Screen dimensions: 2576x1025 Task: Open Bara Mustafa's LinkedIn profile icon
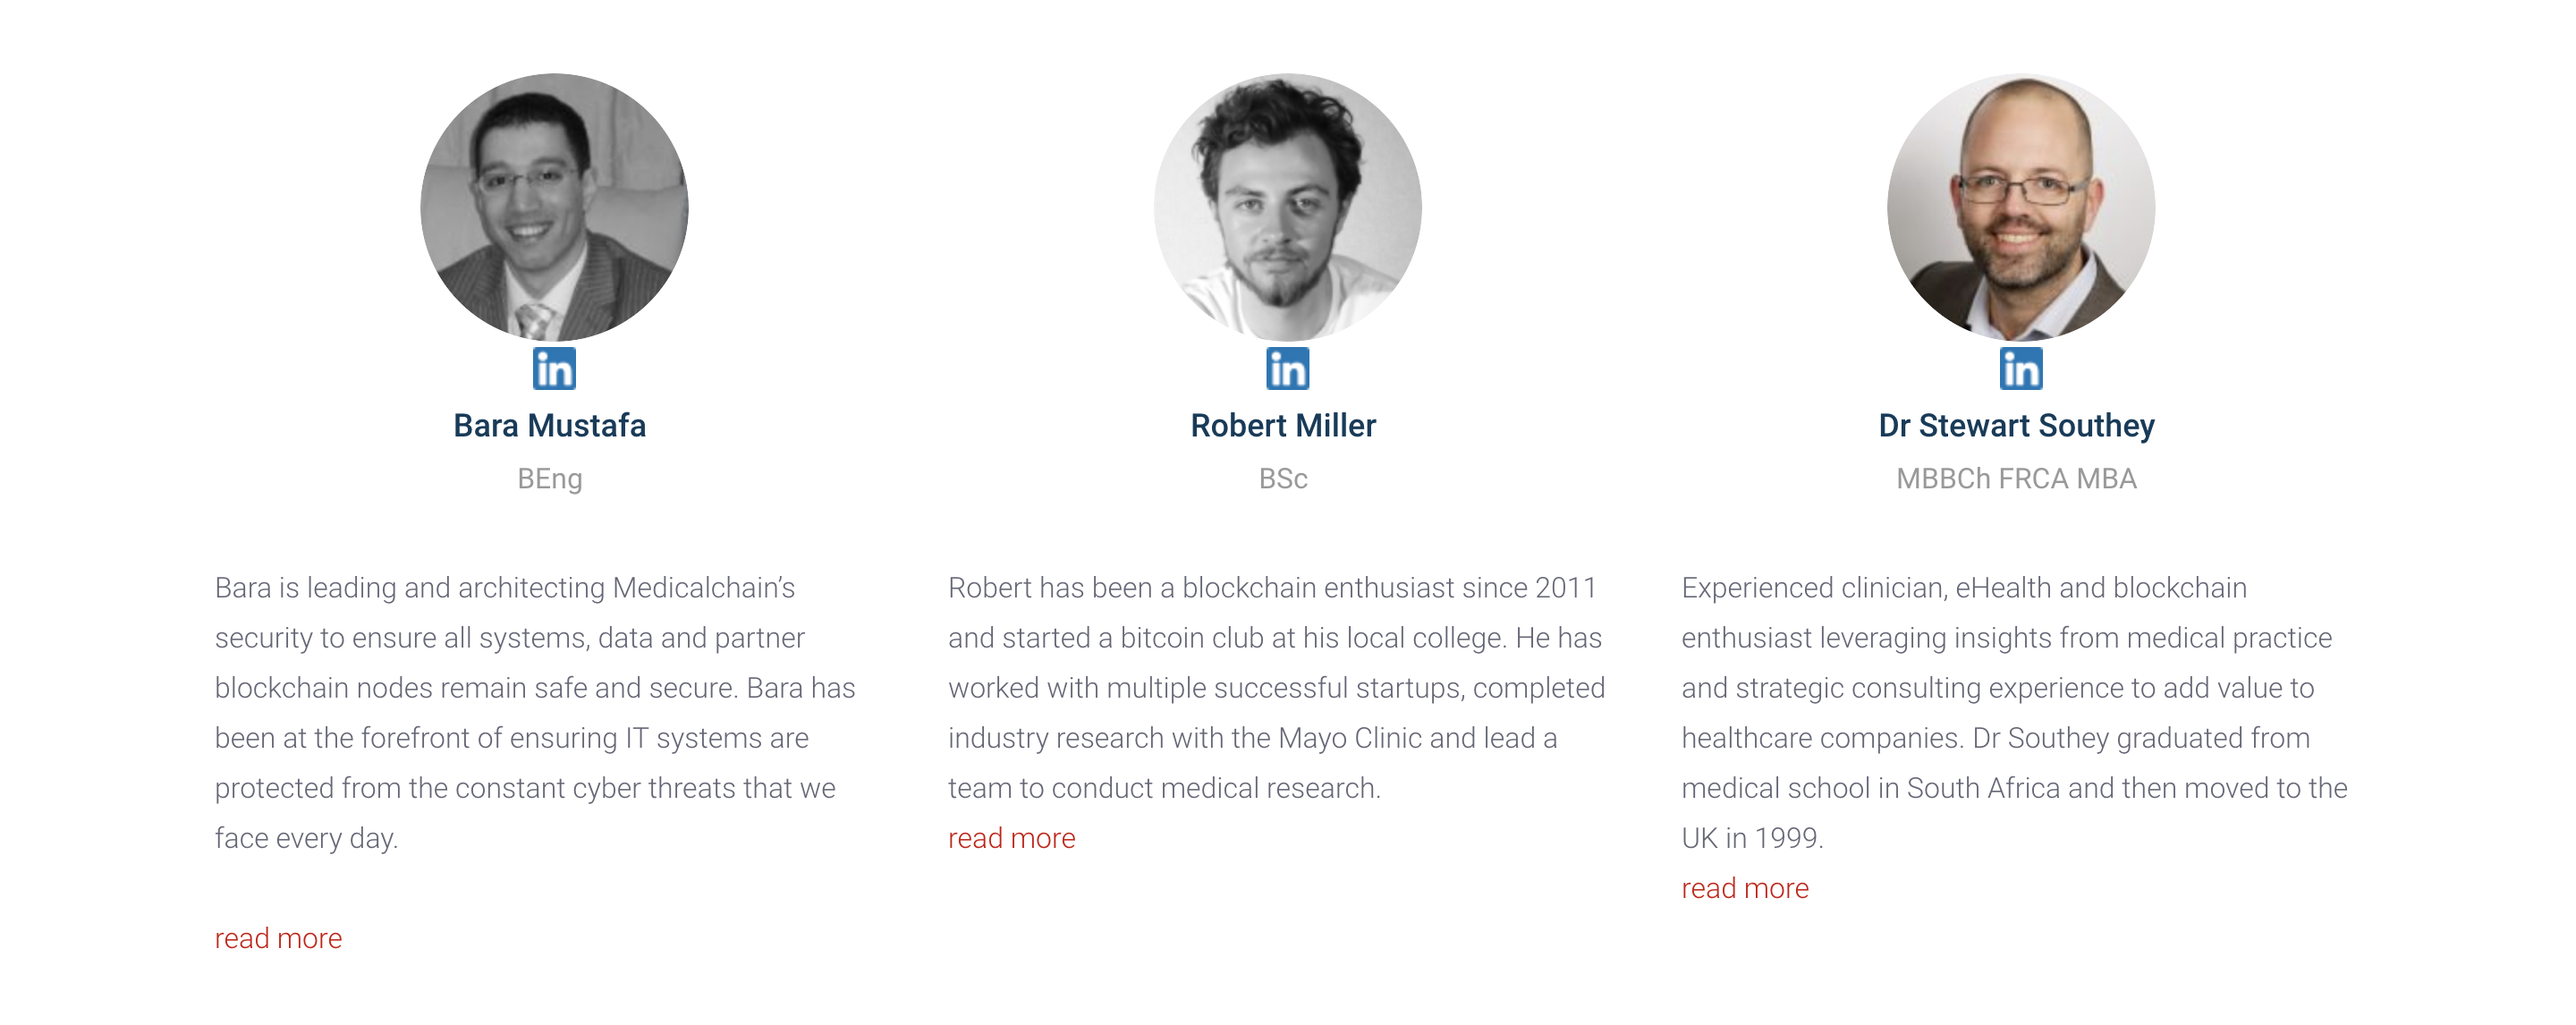[554, 369]
